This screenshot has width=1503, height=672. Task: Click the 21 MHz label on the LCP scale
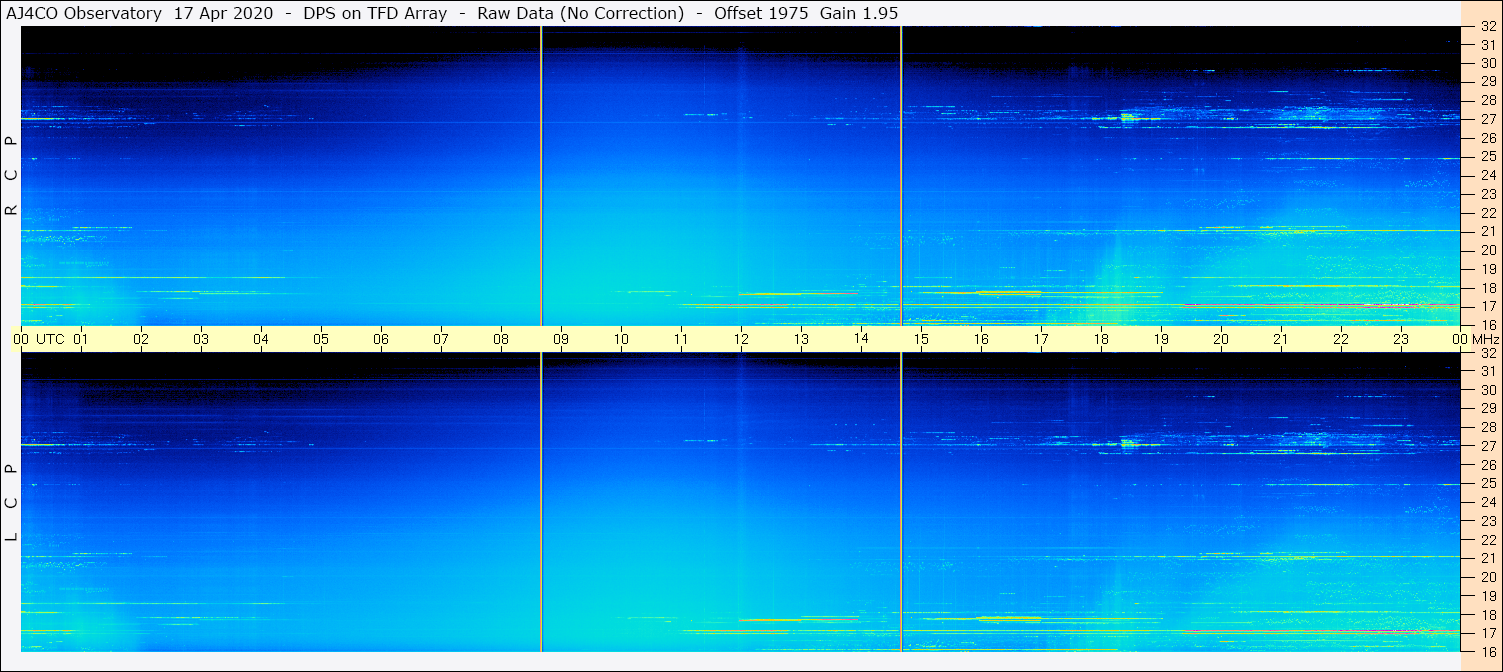coord(1487,558)
